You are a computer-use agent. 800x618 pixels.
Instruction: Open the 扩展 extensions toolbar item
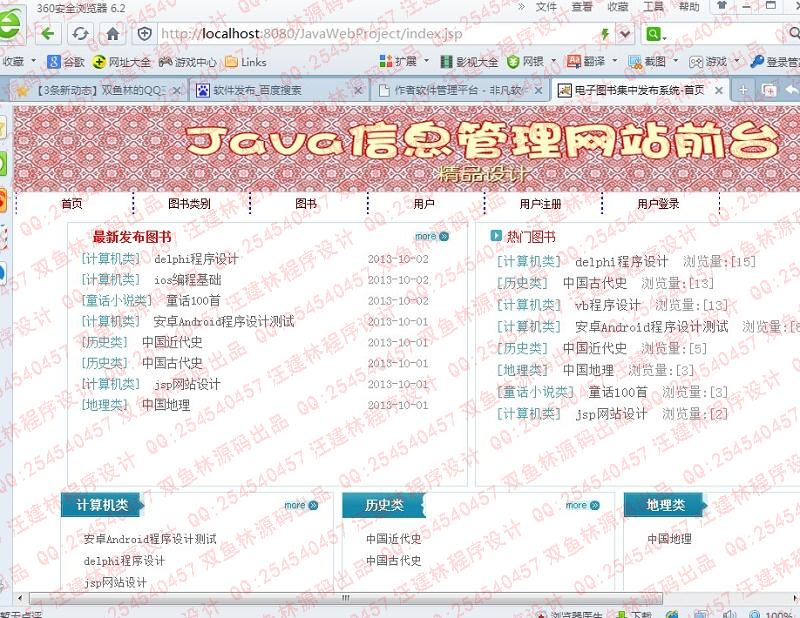pyautogui.click(x=398, y=62)
